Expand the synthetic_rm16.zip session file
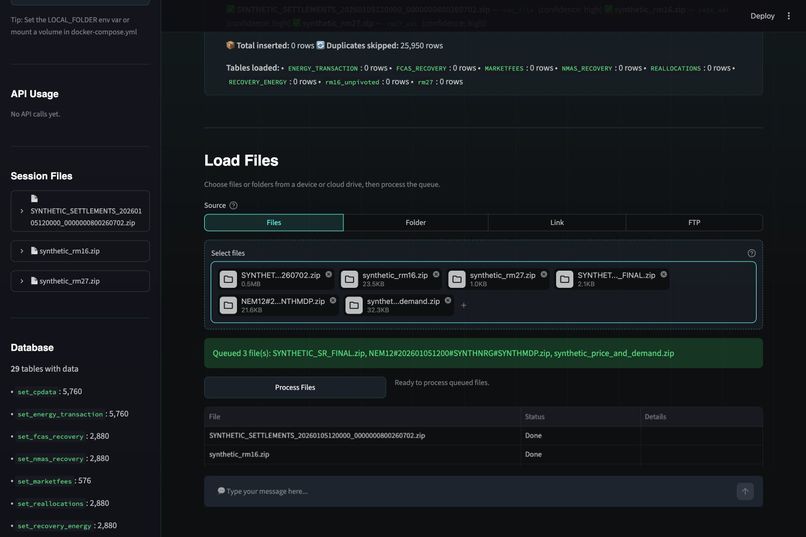 click(x=22, y=251)
